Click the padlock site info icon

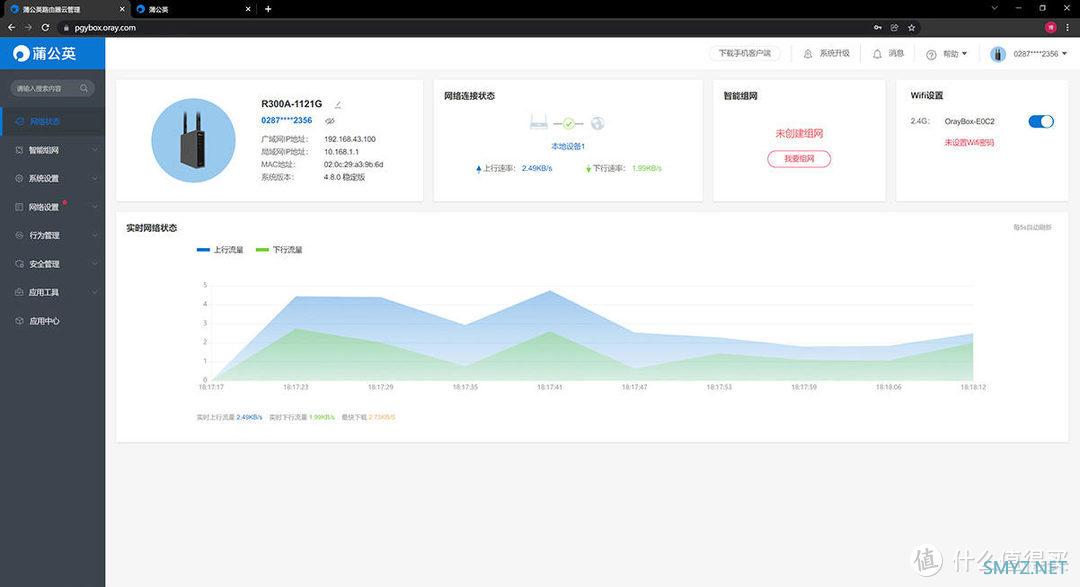[66, 28]
